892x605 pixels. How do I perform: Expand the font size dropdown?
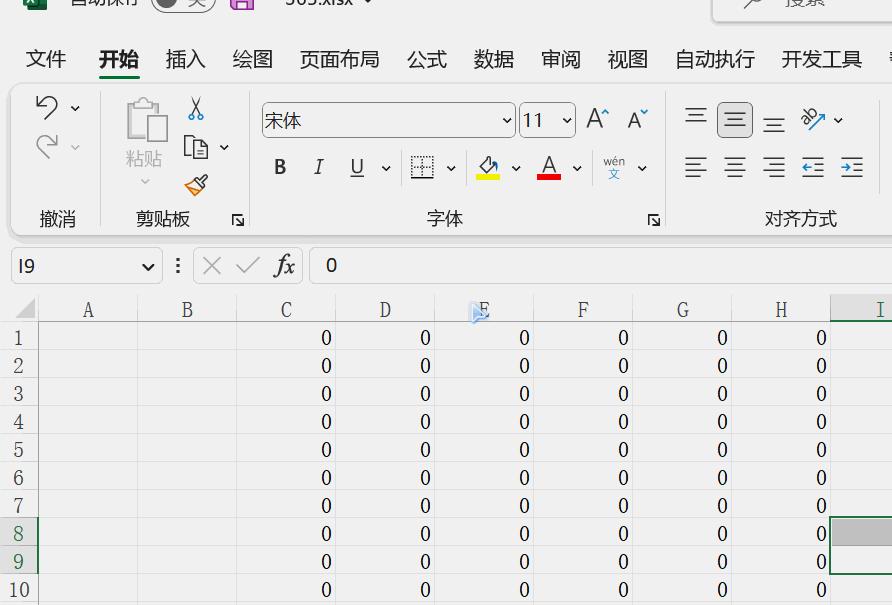[x=565, y=120]
